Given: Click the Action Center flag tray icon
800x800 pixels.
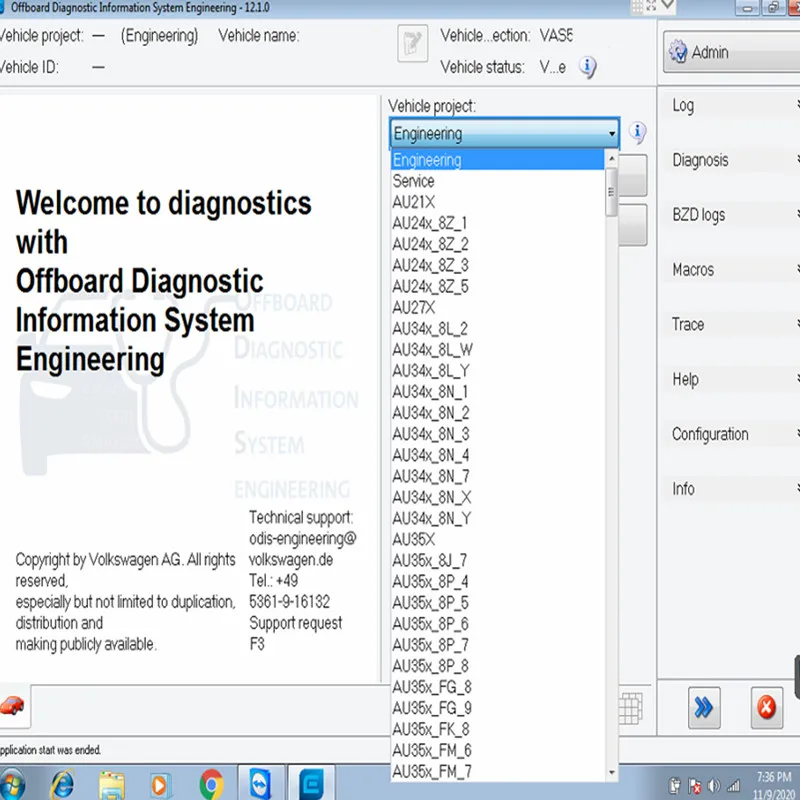Looking at the screenshot, I should point(694,786).
